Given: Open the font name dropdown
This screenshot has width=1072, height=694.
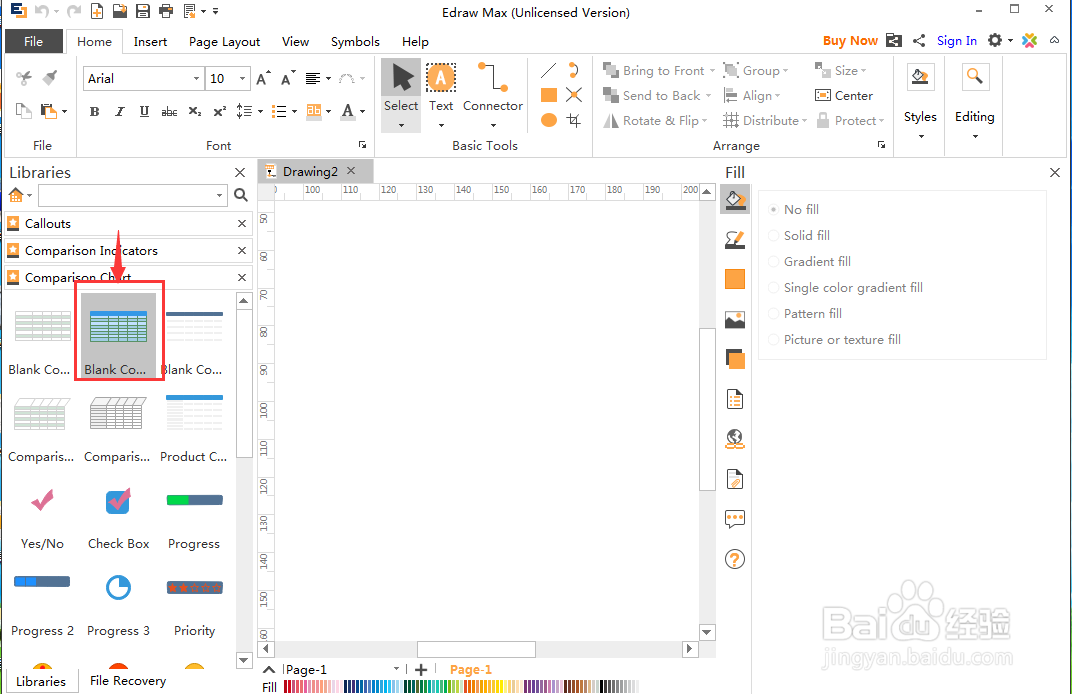Looking at the screenshot, I should tap(196, 79).
